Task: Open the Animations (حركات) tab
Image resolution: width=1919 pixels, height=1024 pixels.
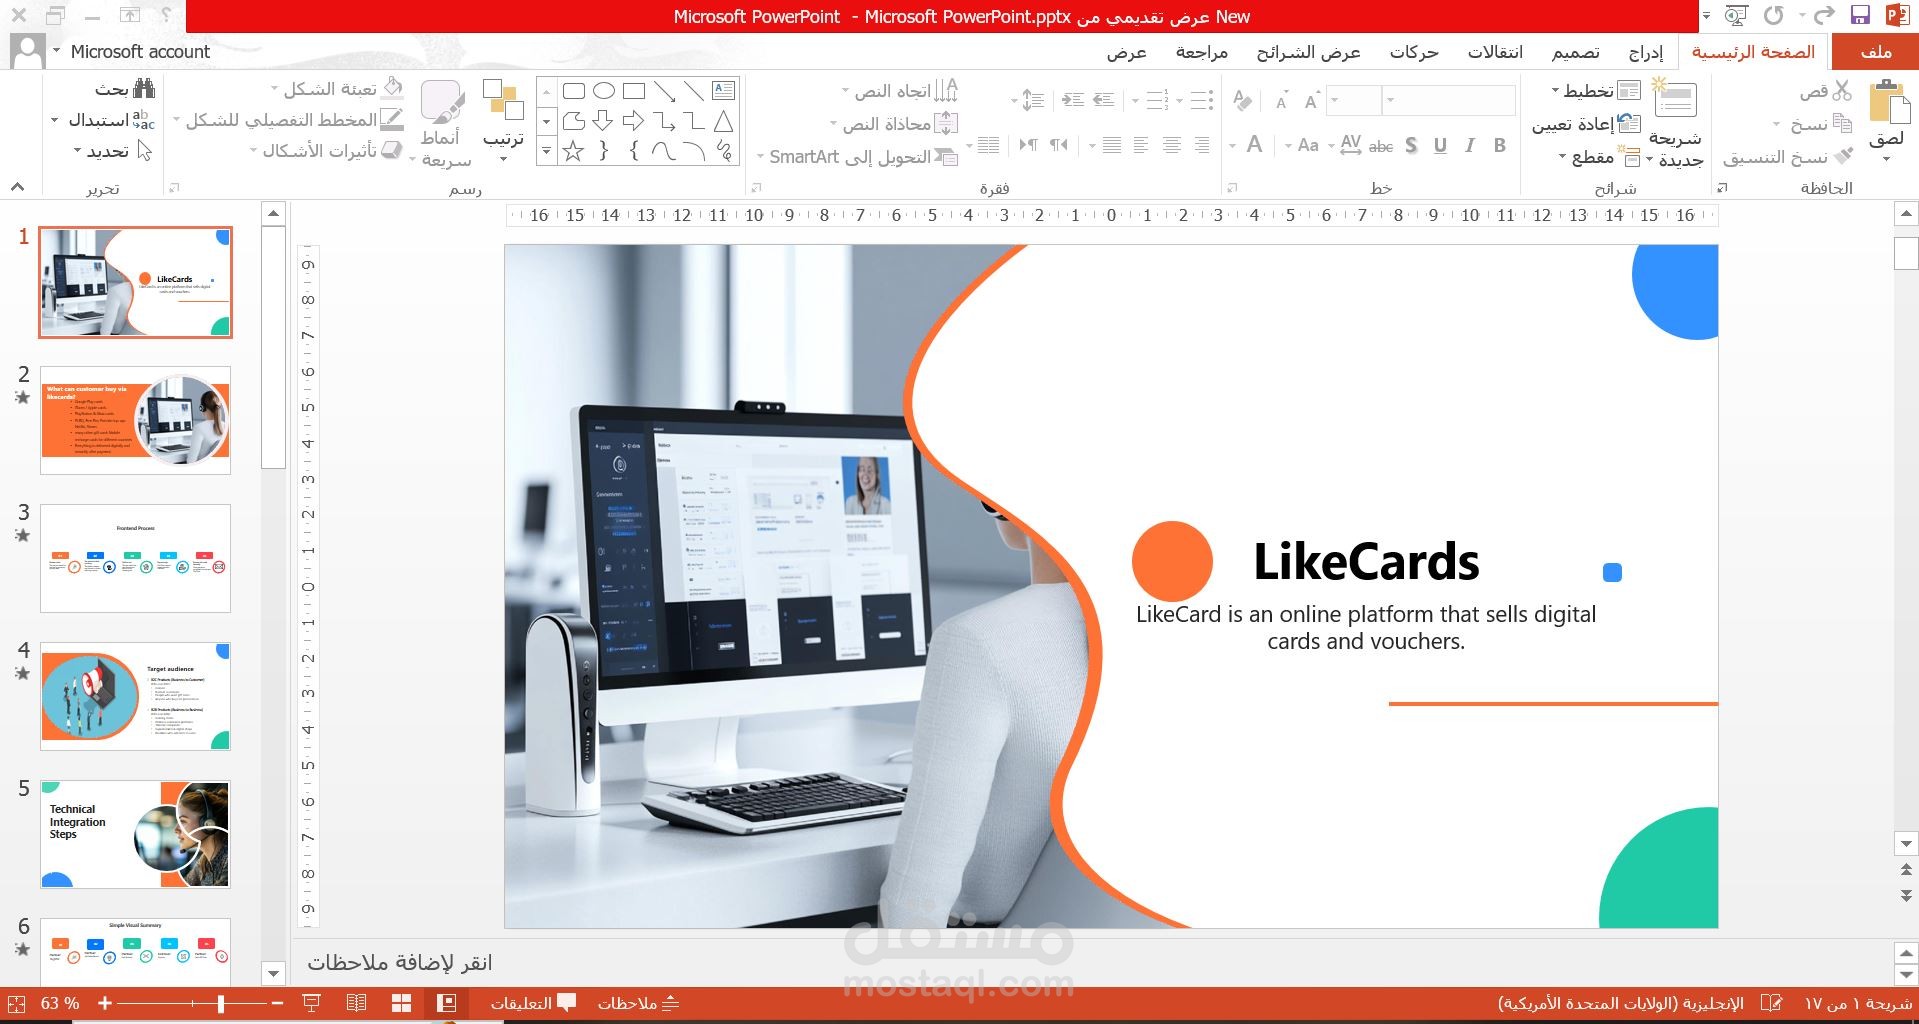Action: 1414,52
